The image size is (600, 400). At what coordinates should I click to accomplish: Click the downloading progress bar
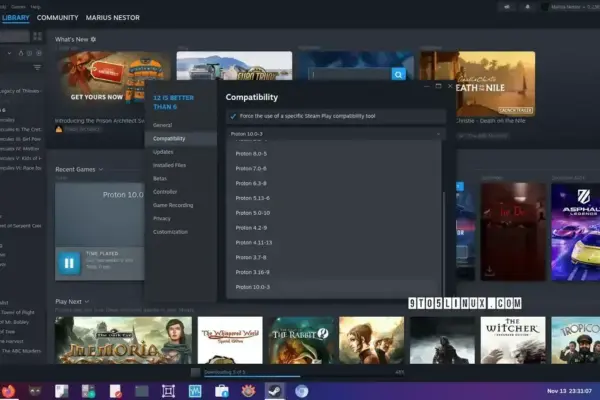[x=304, y=376]
